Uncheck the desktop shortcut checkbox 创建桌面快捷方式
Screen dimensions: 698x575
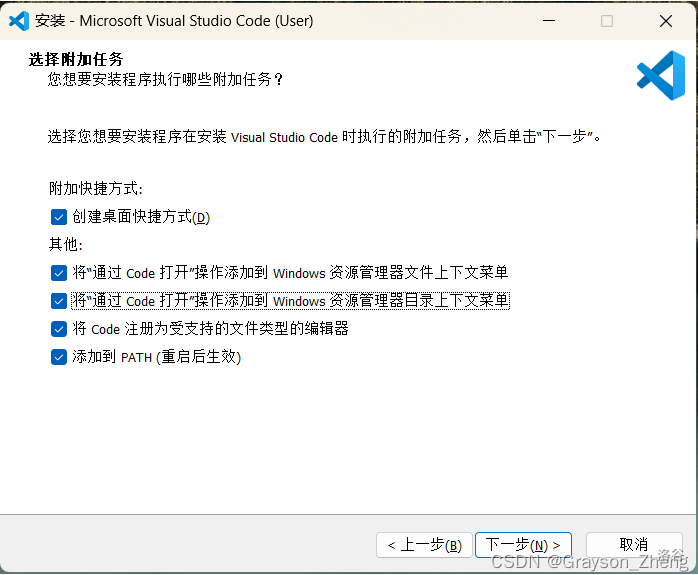click(x=59, y=217)
